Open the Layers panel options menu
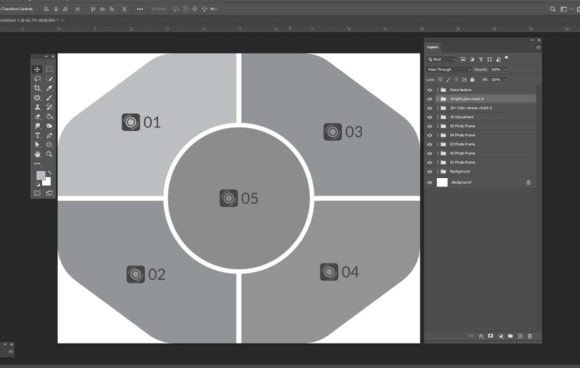Viewport: 580px width, 368px height. point(538,47)
